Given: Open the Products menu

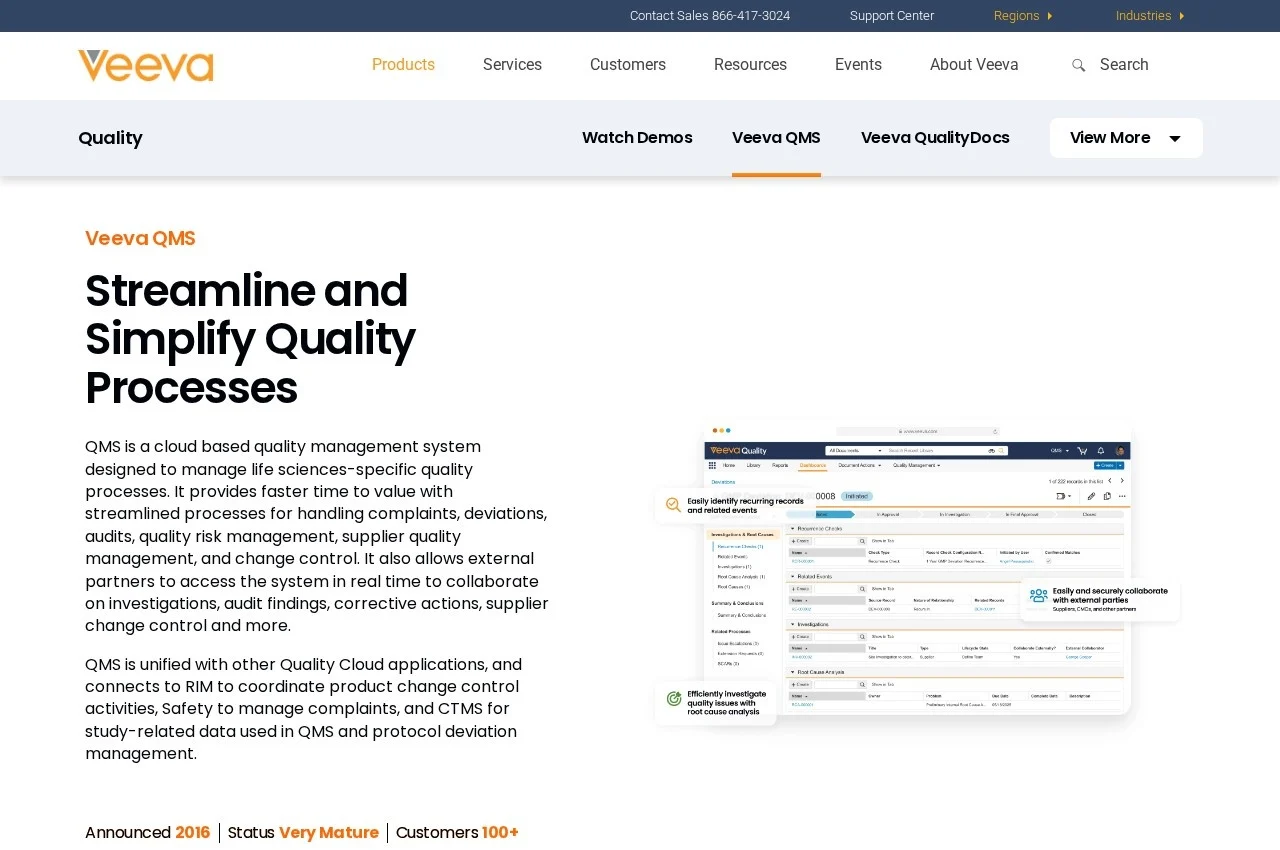Looking at the screenshot, I should coord(403,65).
